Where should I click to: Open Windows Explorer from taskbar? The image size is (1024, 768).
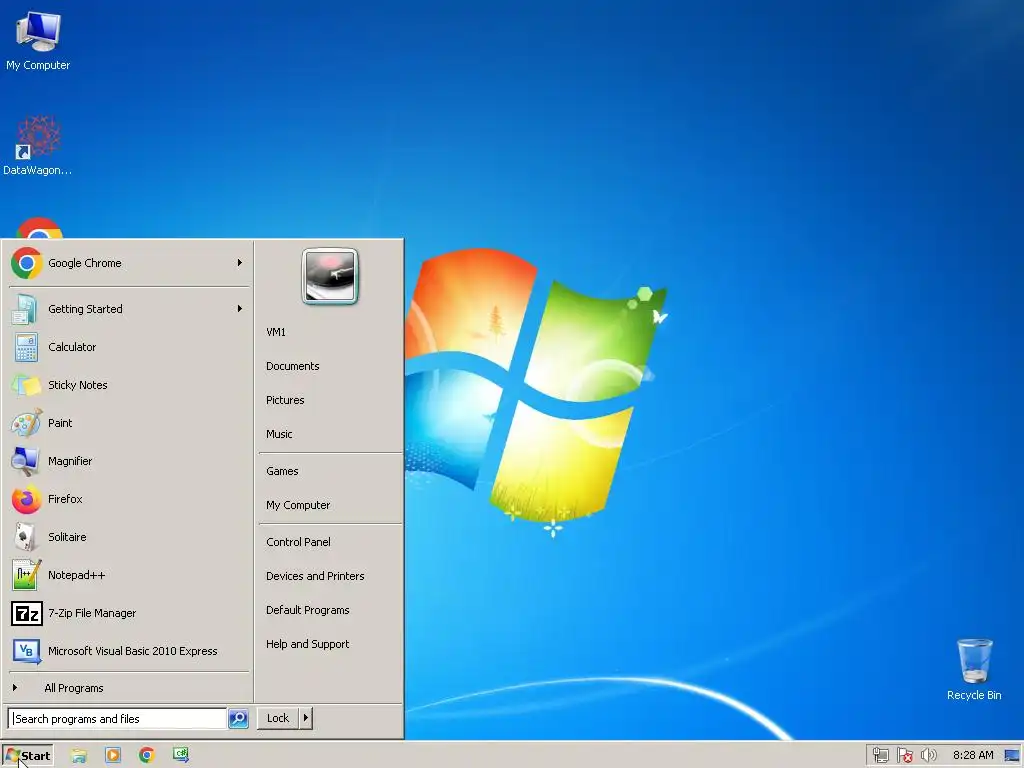[79, 756]
